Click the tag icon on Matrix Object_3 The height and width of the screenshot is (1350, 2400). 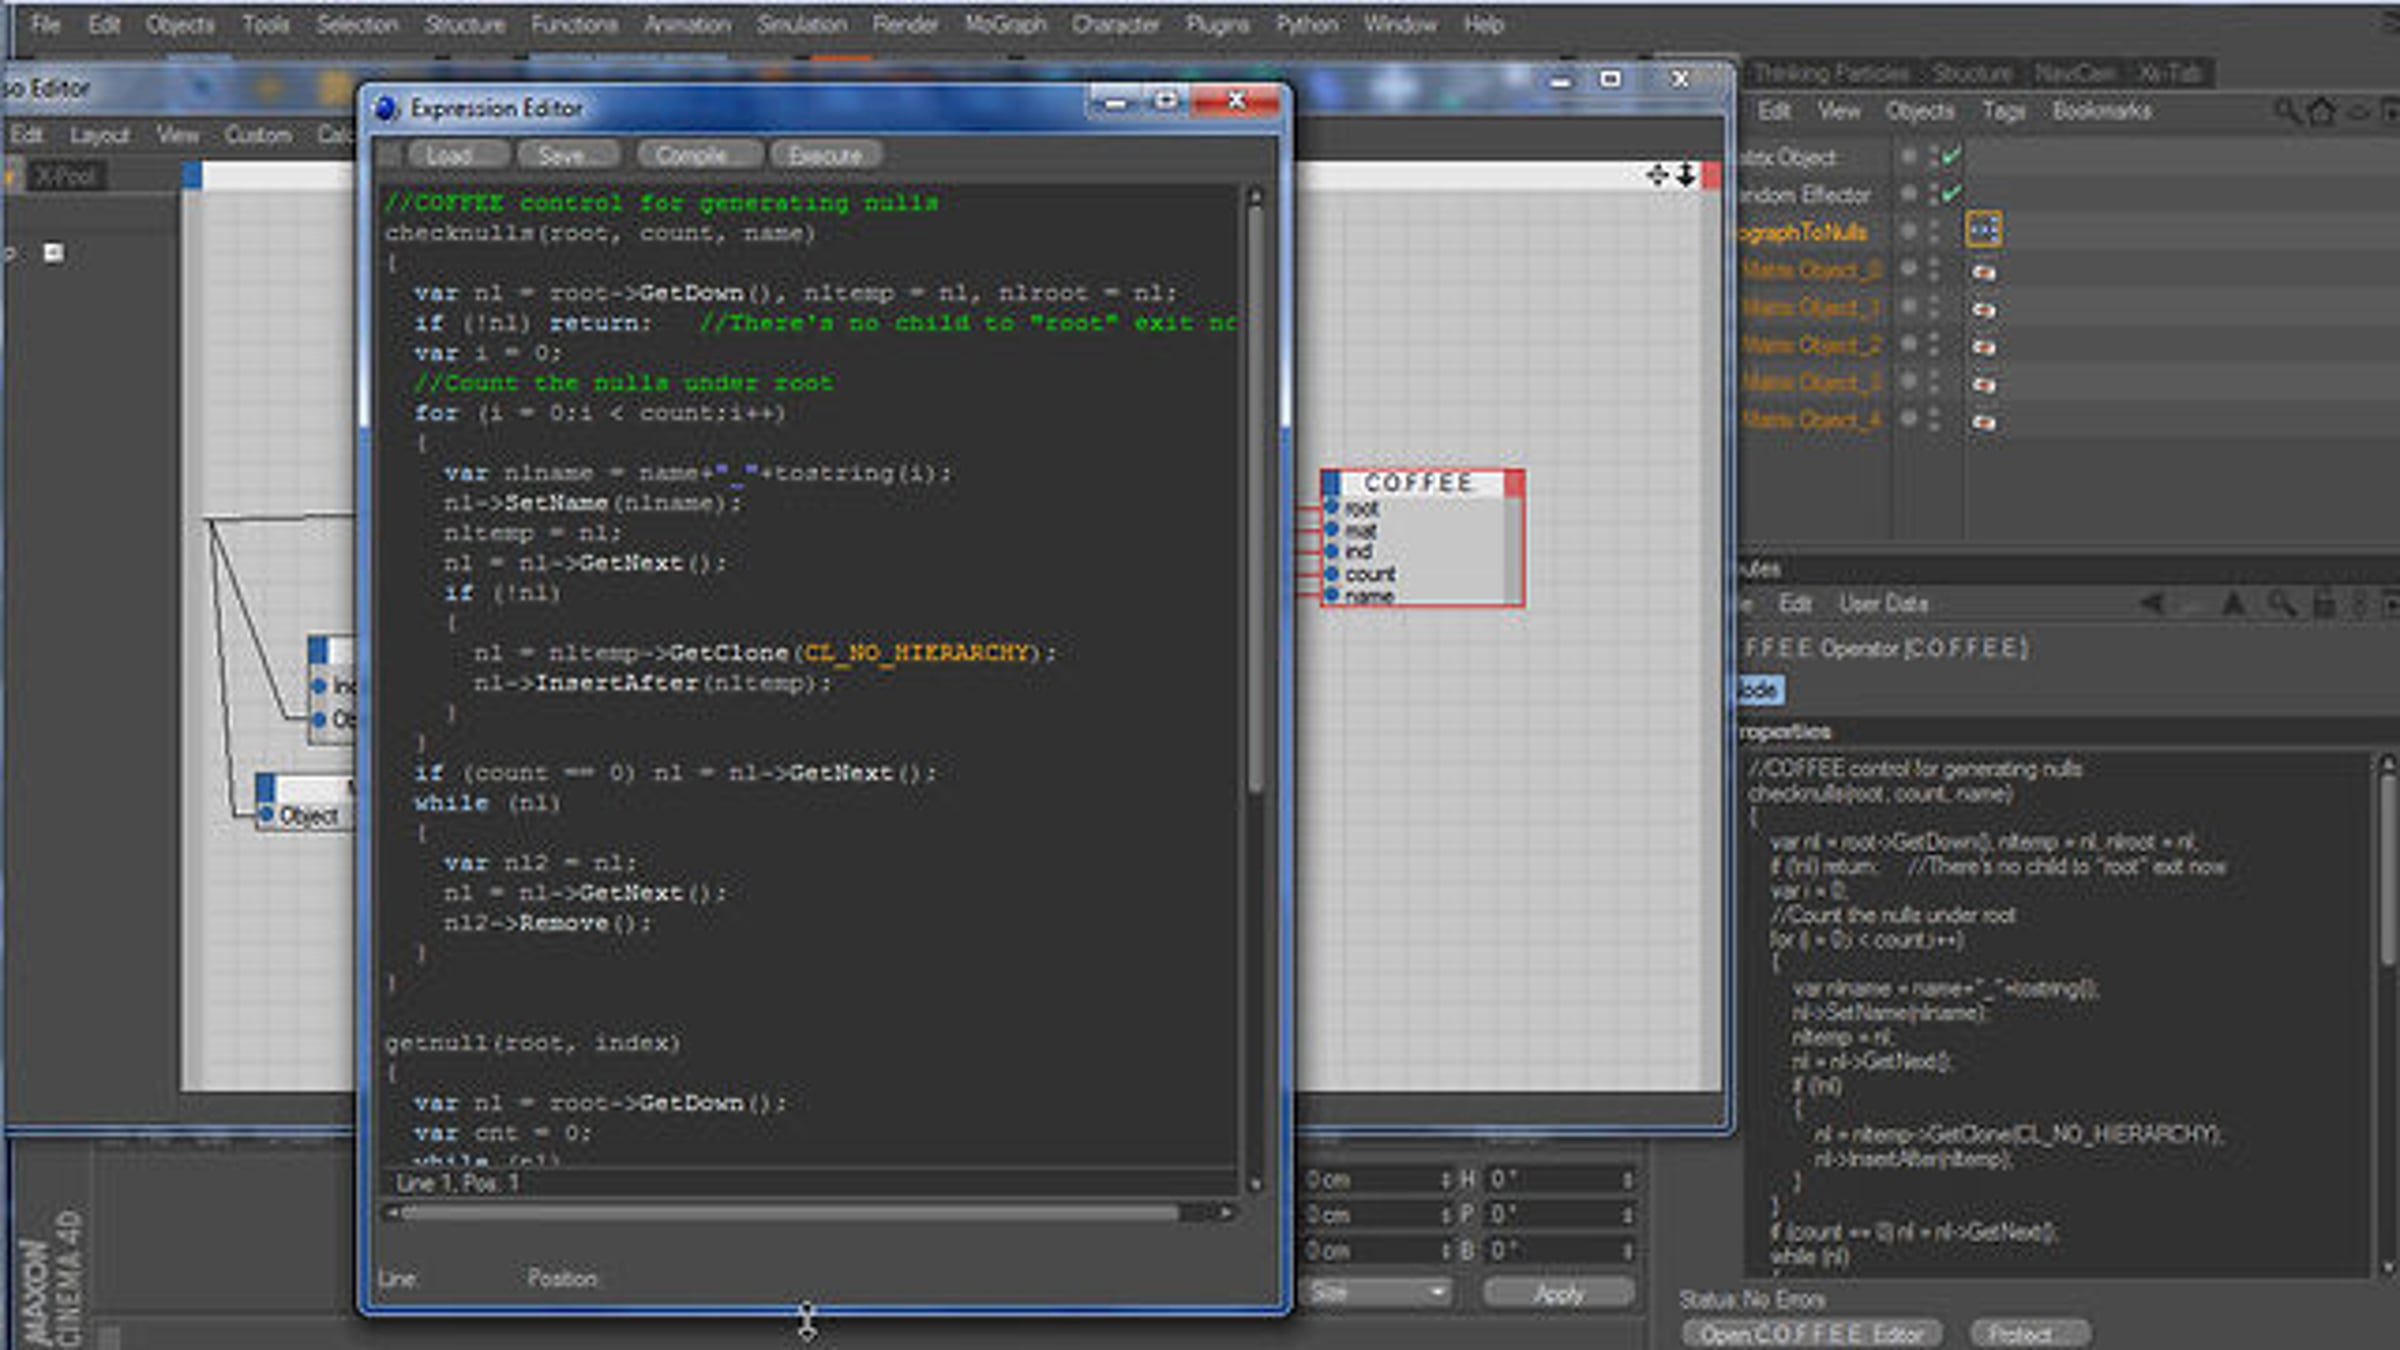[x=1984, y=385]
